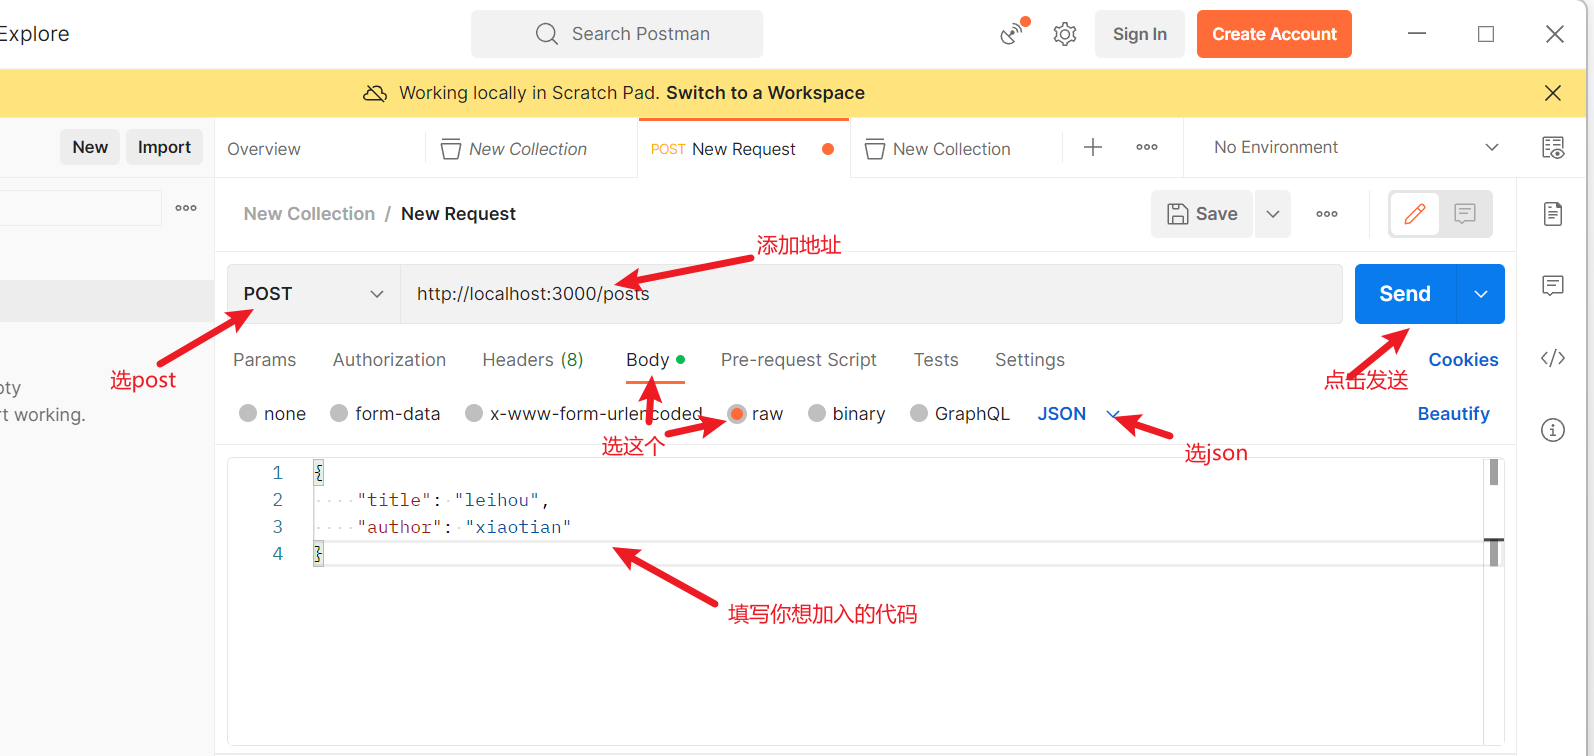Switch to the Params tab
The image size is (1594, 756).
[x=264, y=360]
